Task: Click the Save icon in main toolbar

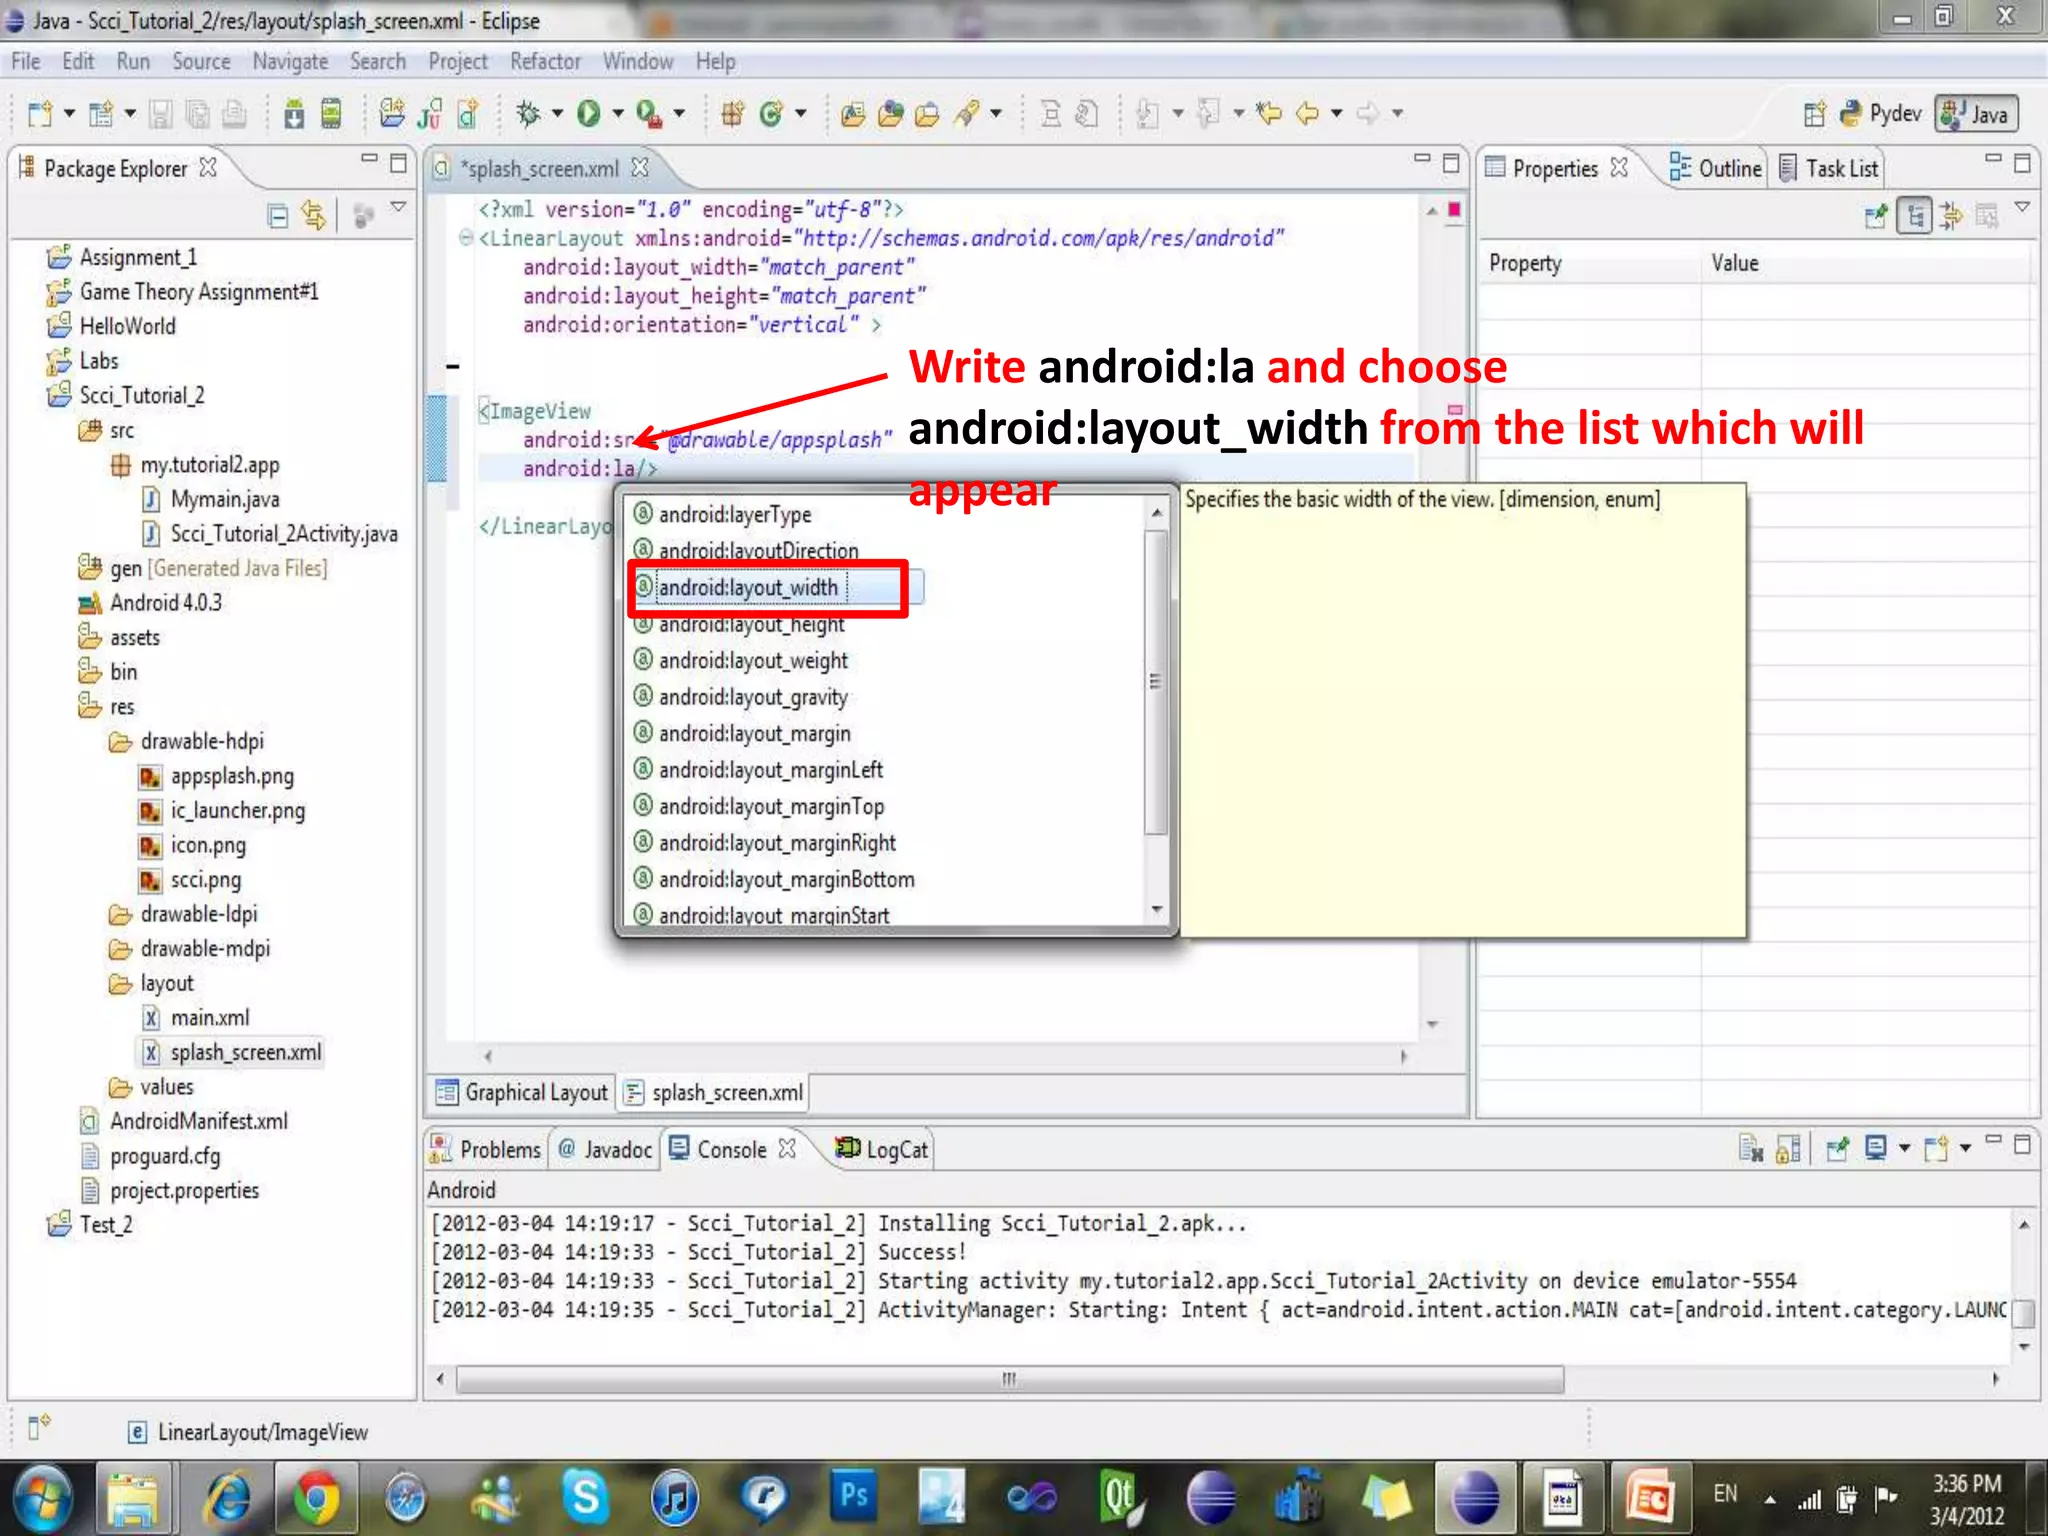Action: [160, 114]
